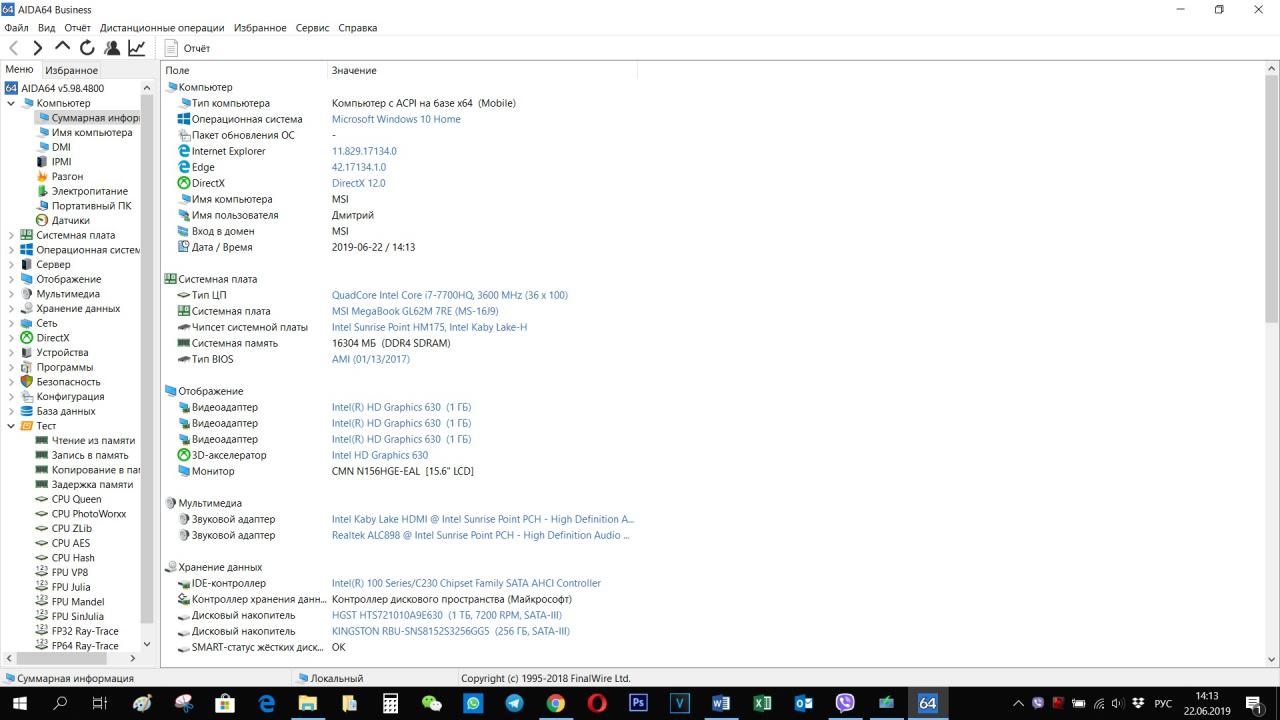Expand the Системная плата tree node
The image size is (1280, 720).
[x=11, y=235]
